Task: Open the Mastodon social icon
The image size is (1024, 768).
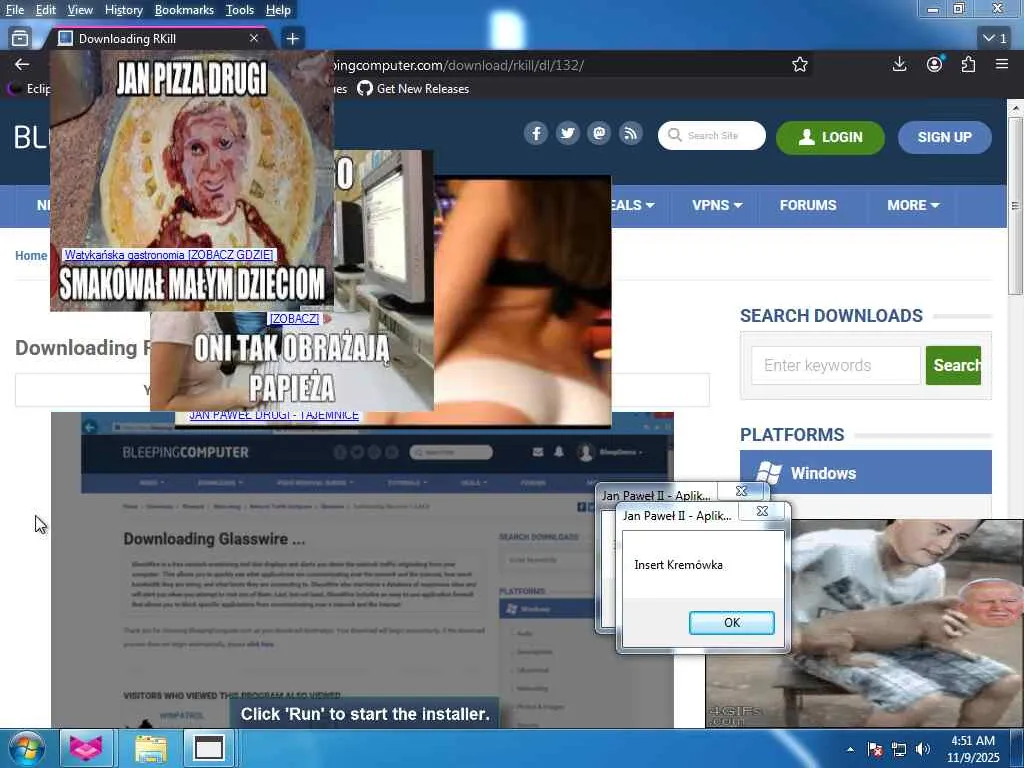Action: [x=599, y=134]
